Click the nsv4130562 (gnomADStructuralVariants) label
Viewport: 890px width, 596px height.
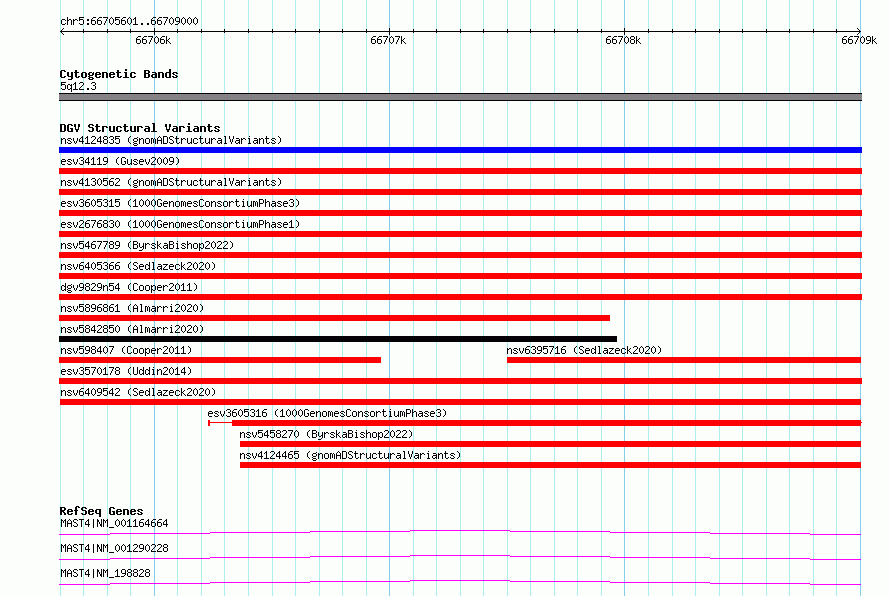[x=171, y=182]
